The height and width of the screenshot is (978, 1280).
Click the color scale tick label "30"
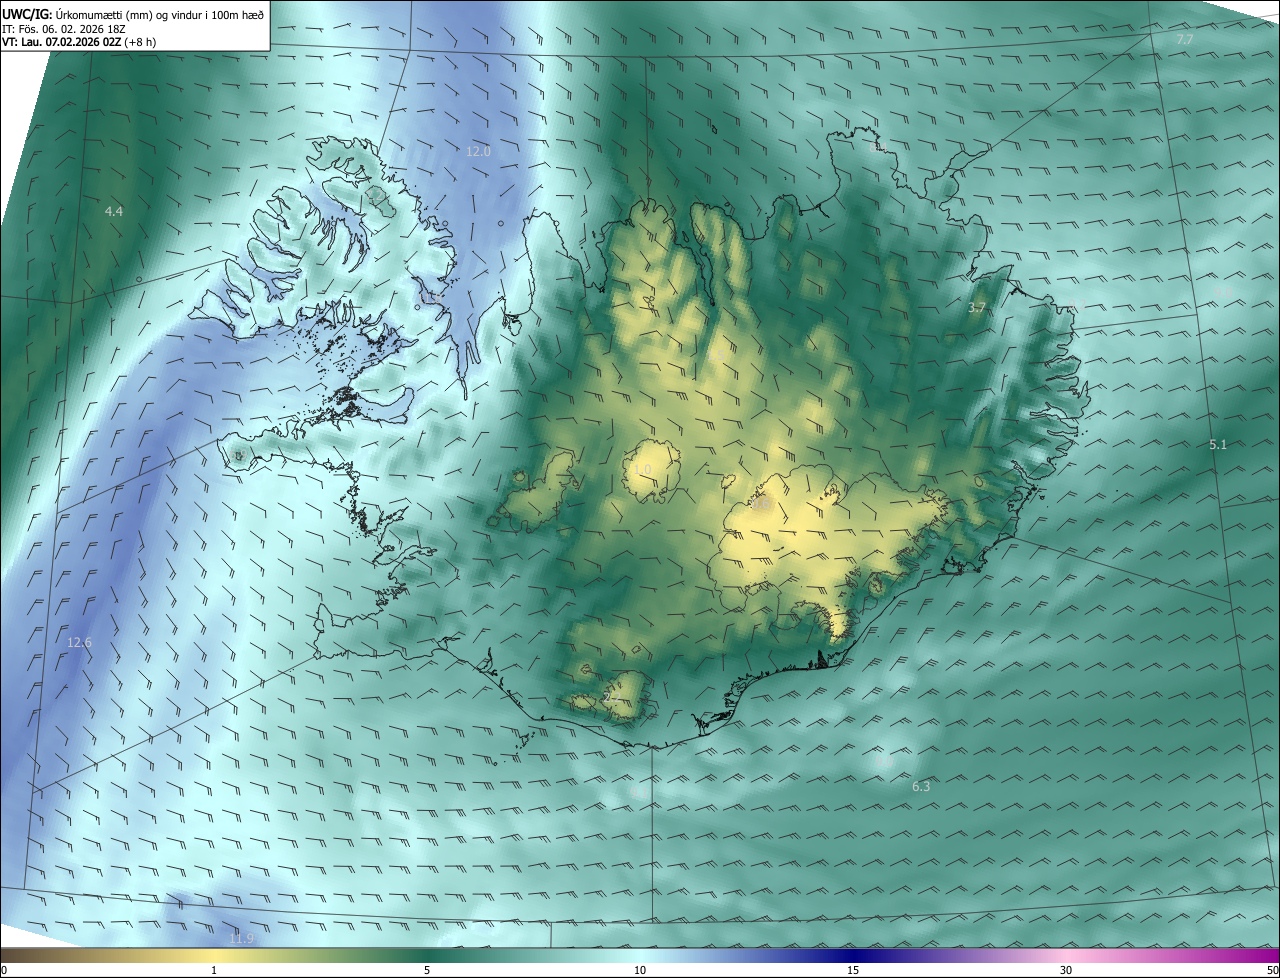click(1066, 970)
